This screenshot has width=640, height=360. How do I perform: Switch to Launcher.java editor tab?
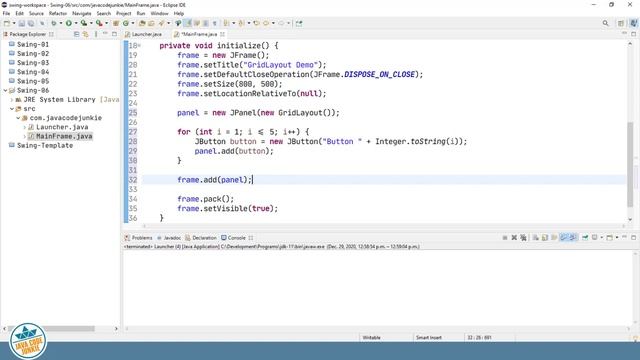click(x=144, y=34)
